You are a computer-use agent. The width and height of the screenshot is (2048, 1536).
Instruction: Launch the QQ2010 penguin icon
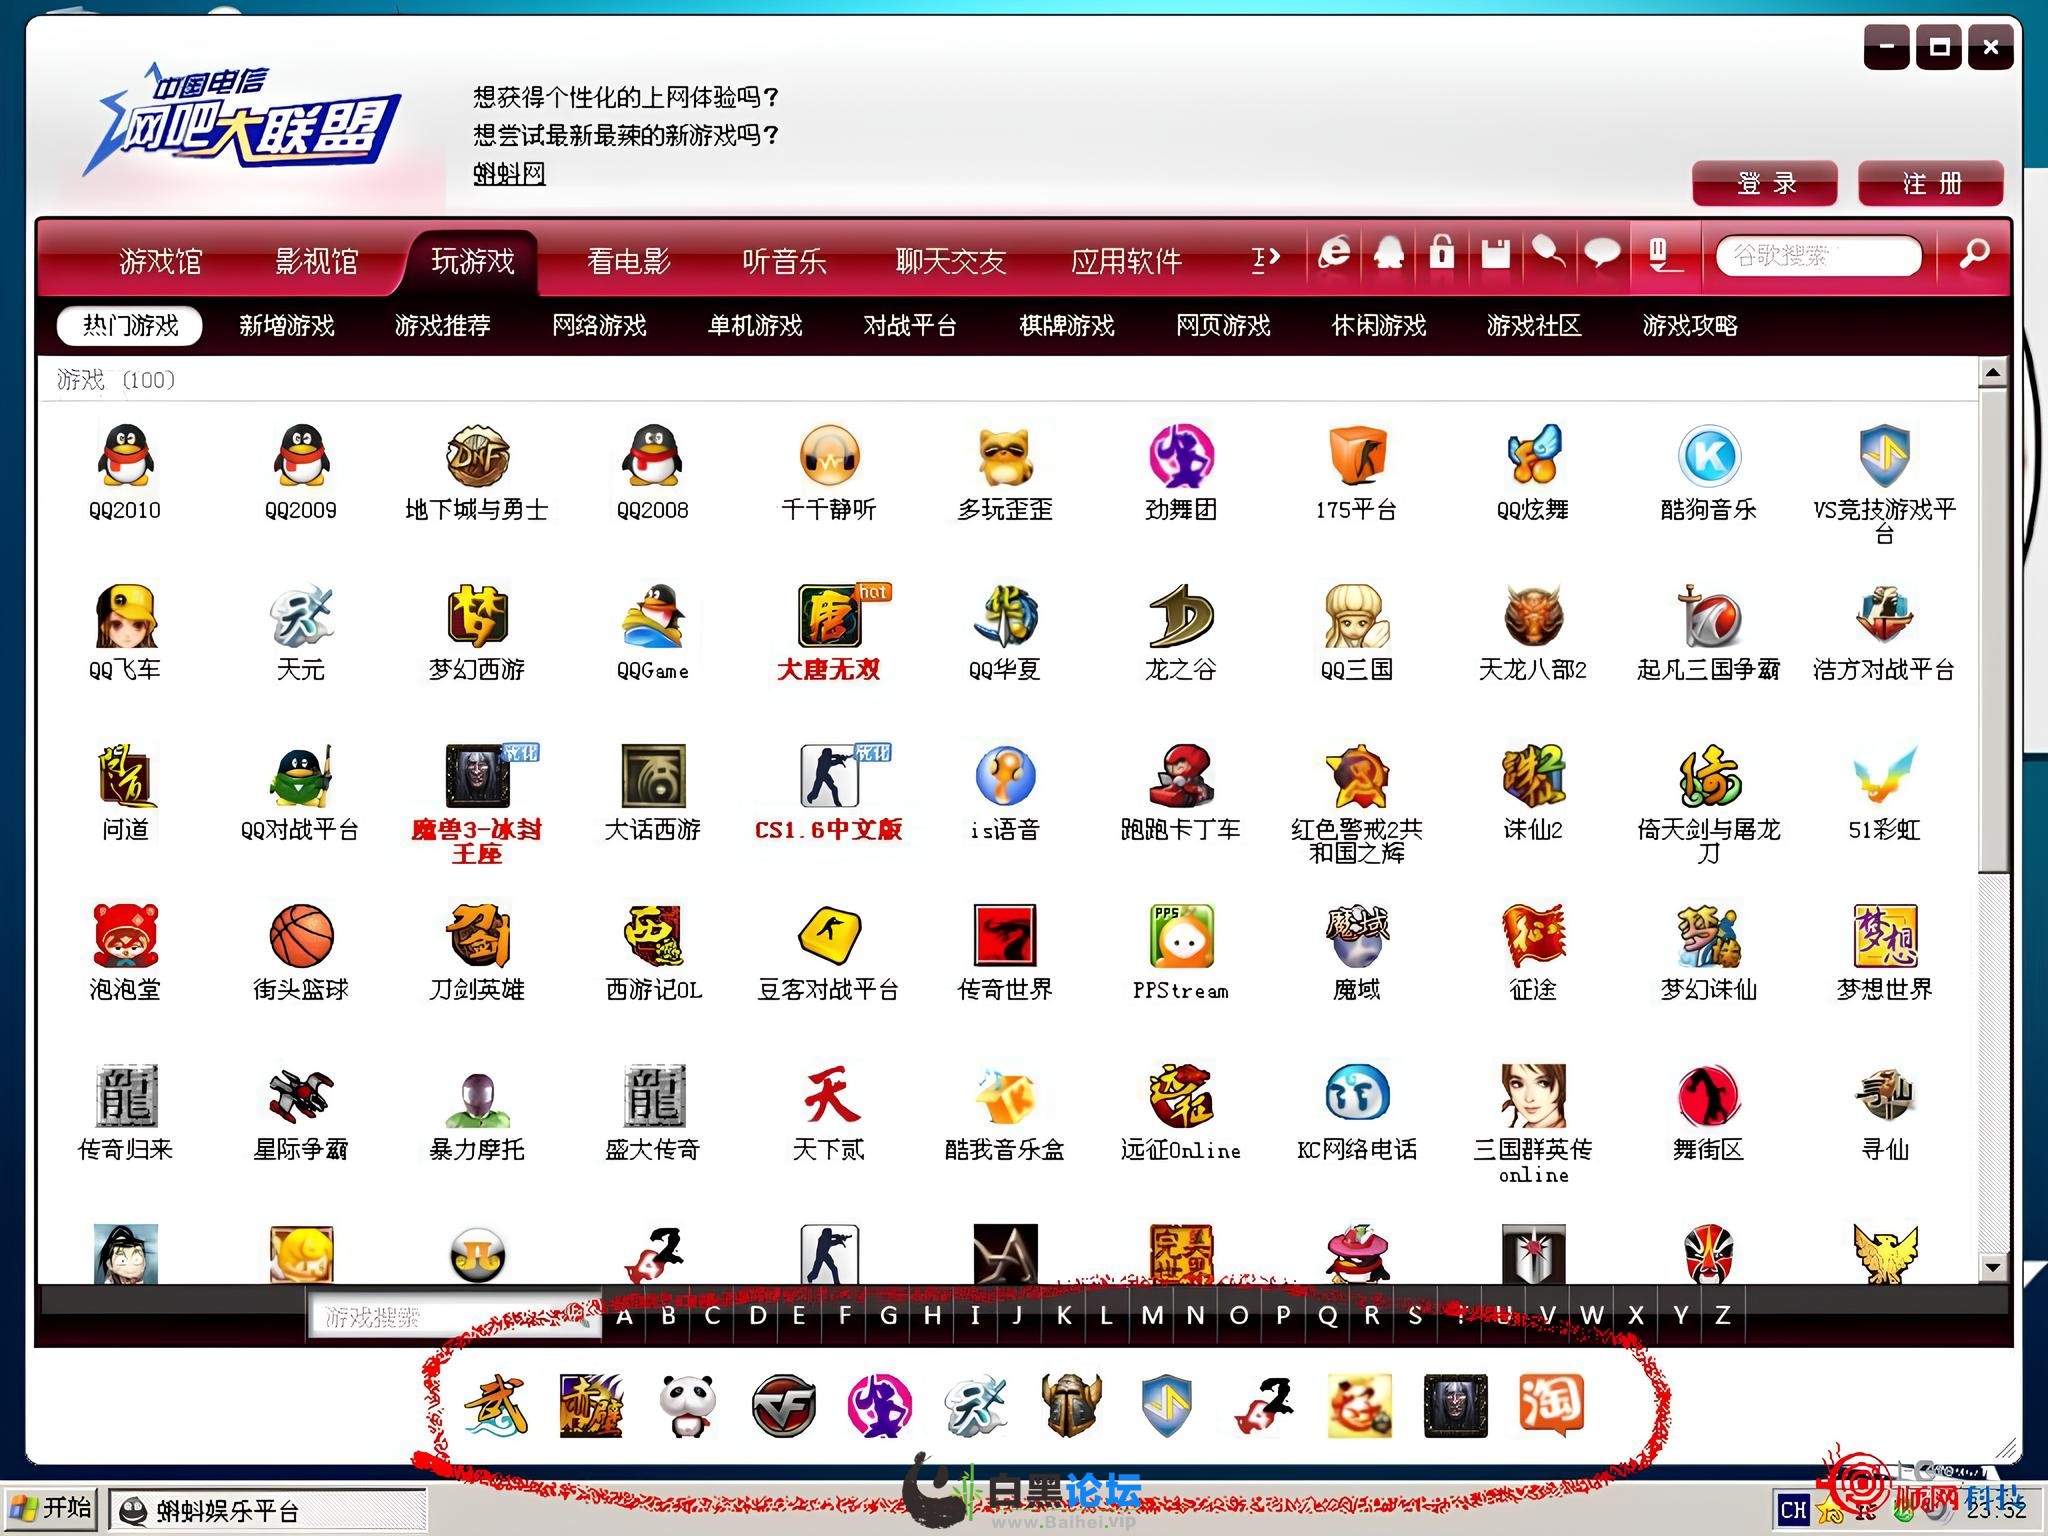coord(125,455)
